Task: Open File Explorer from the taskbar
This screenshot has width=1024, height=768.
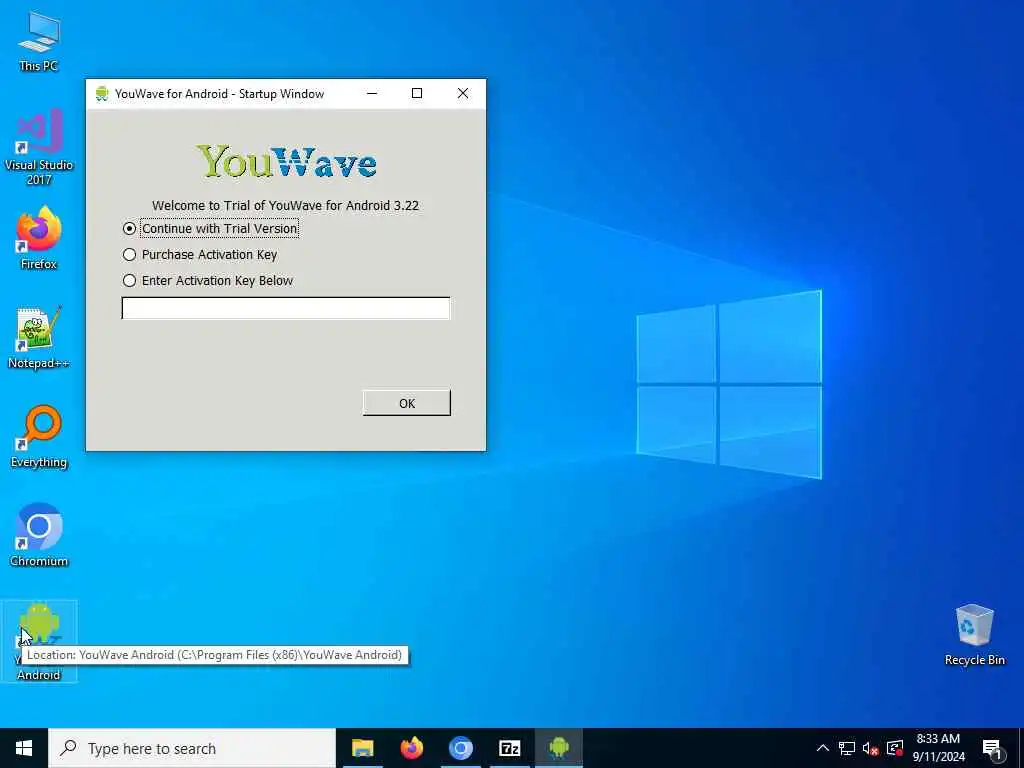Action: click(x=362, y=748)
